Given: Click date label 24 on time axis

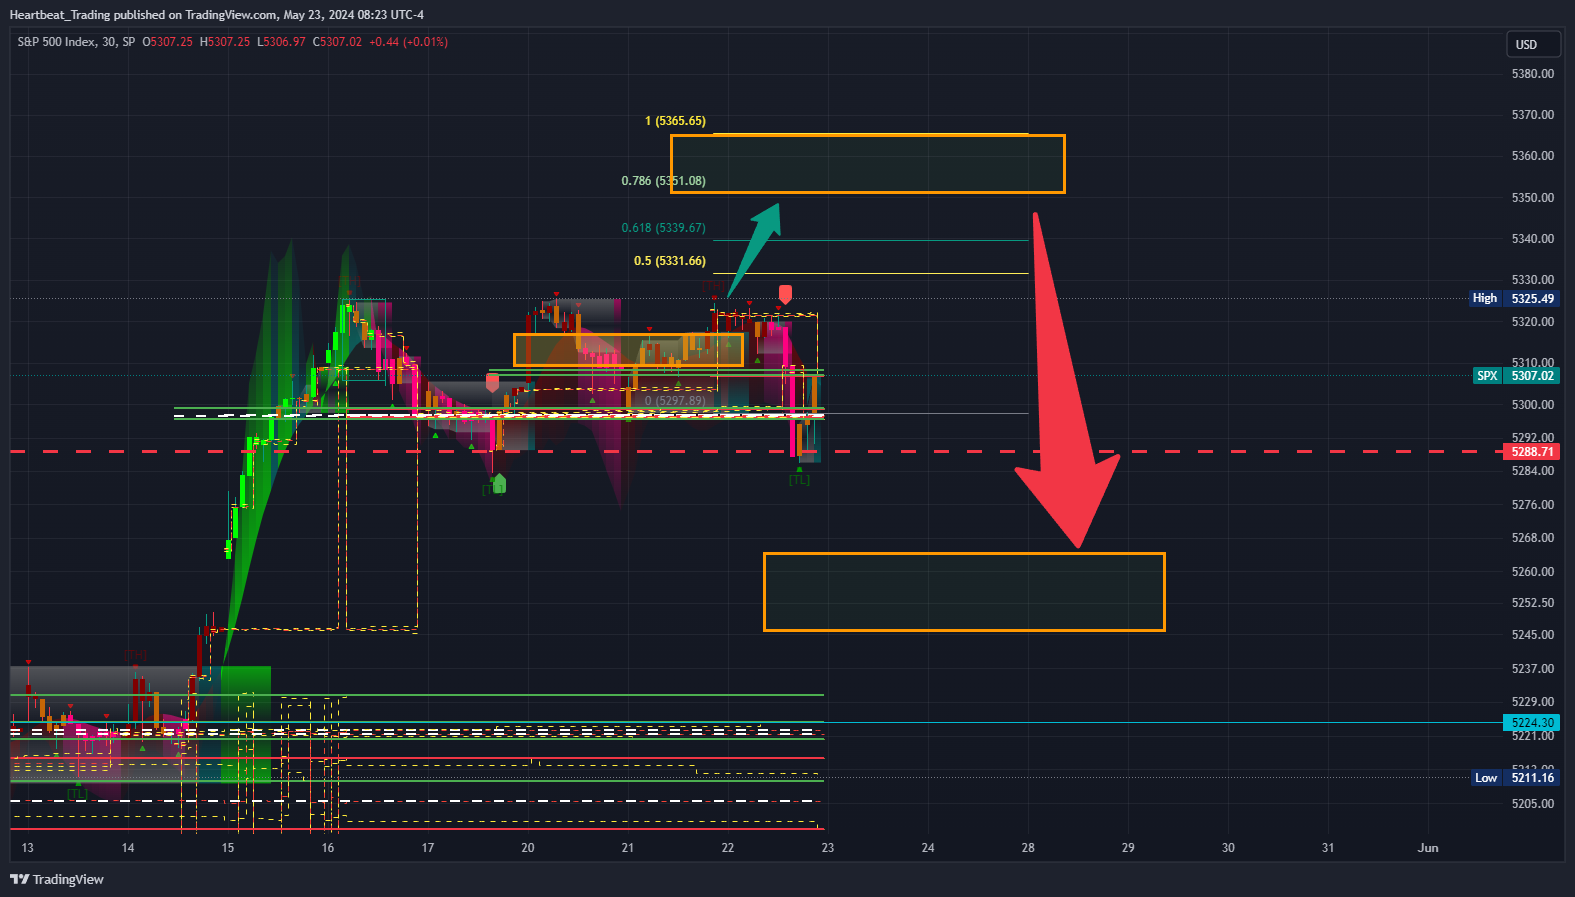Looking at the screenshot, I should coord(928,848).
